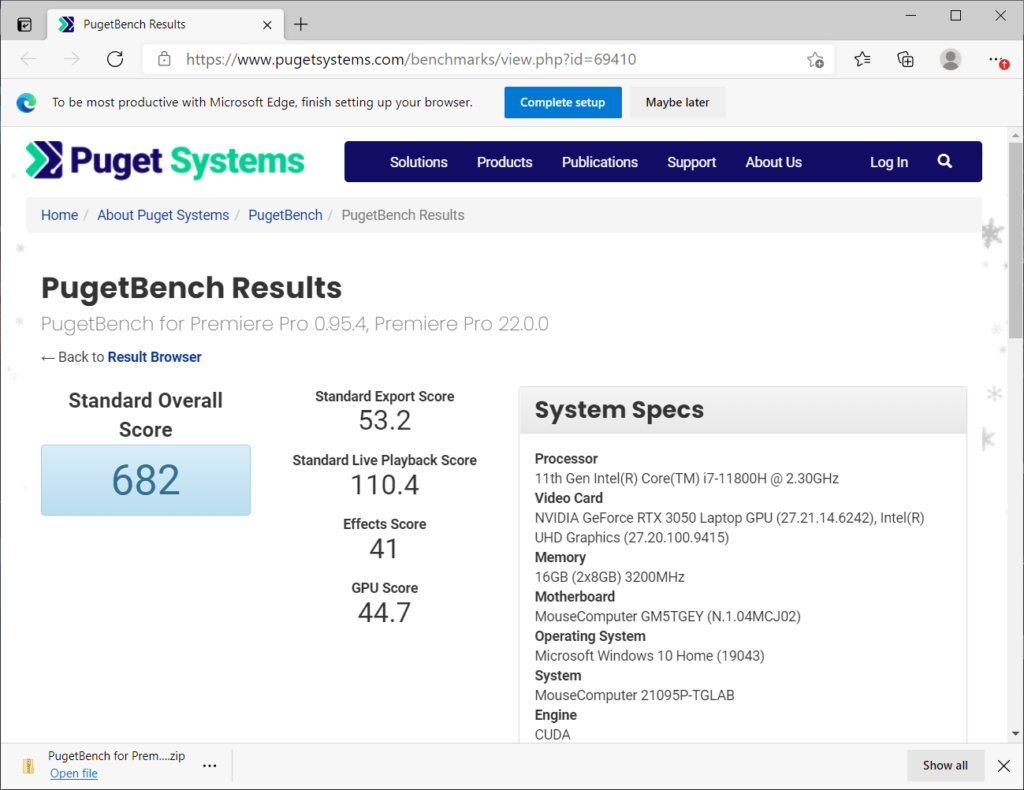Click the i7-11800H processor text

pos(686,479)
